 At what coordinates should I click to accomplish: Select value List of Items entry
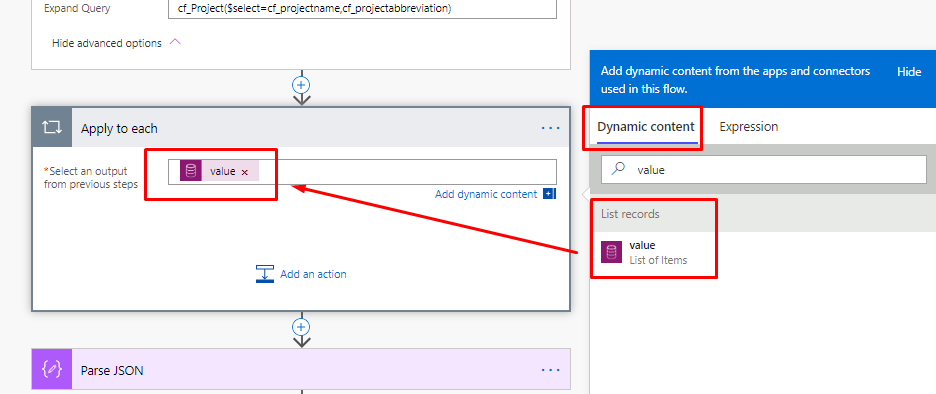click(654, 253)
